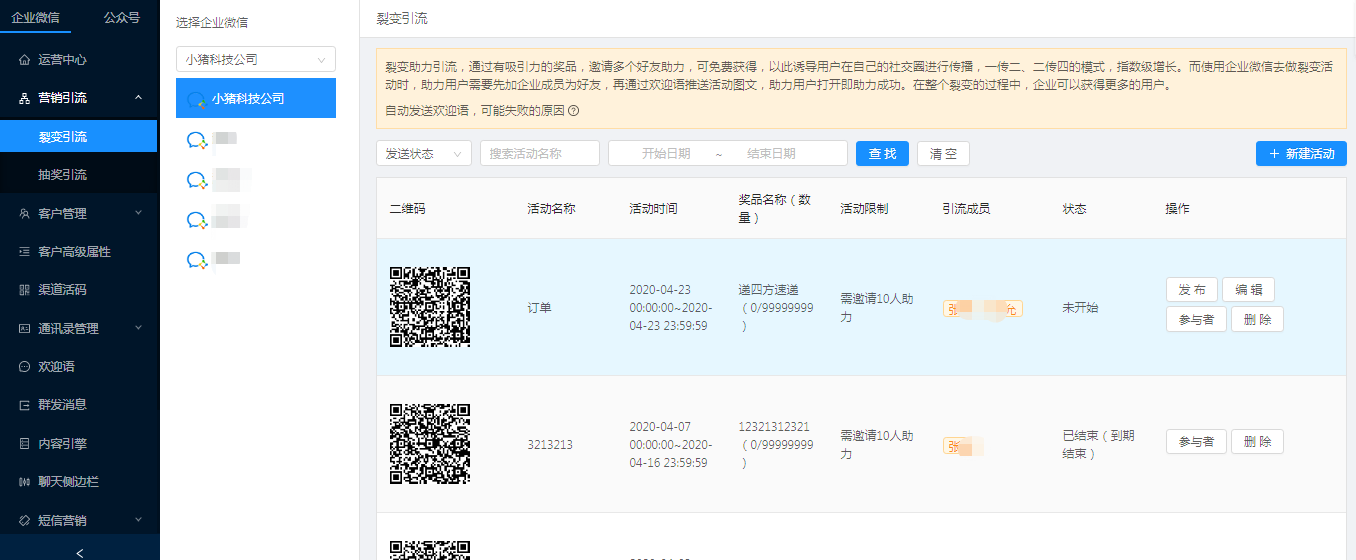Click 删除 for the 3213213 activity
1356x560 pixels.
pos(1257,441)
